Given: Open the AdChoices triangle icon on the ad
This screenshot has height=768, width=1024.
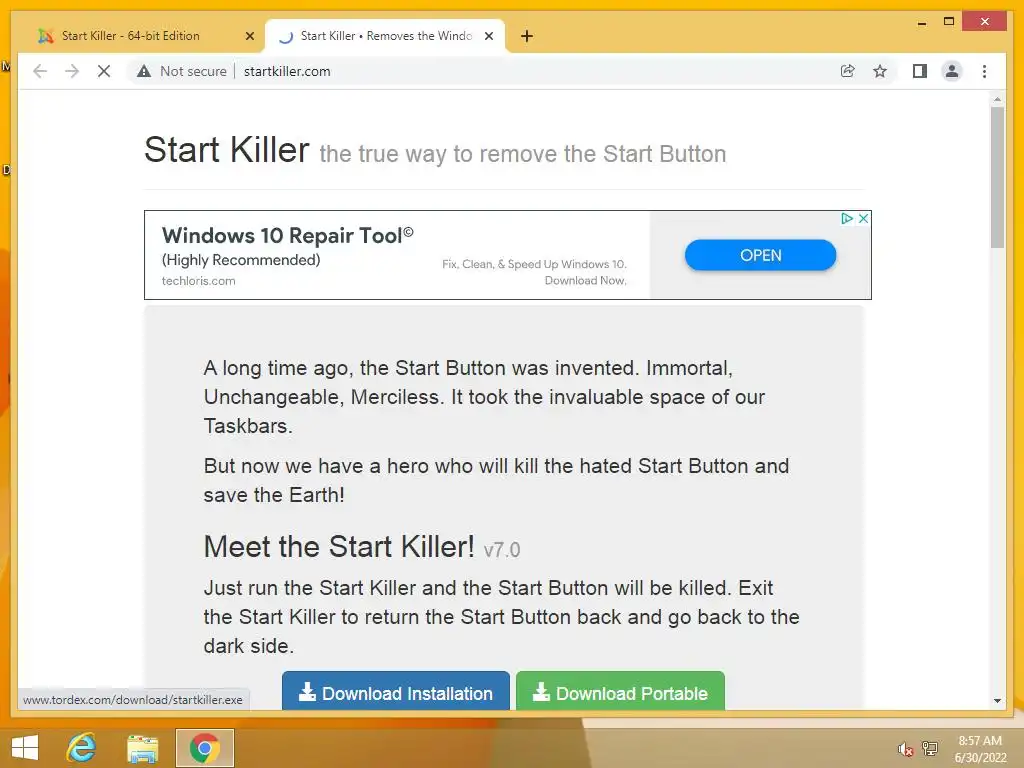Looking at the screenshot, I should pyautogui.click(x=847, y=218).
